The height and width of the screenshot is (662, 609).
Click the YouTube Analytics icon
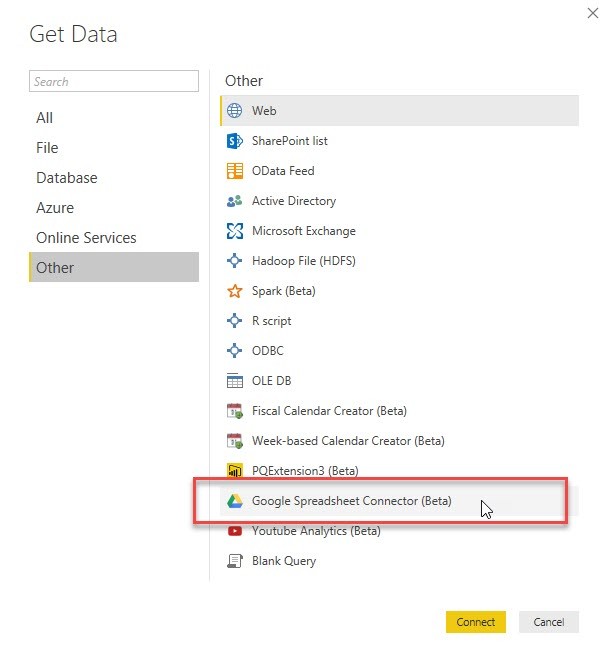coord(234,531)
